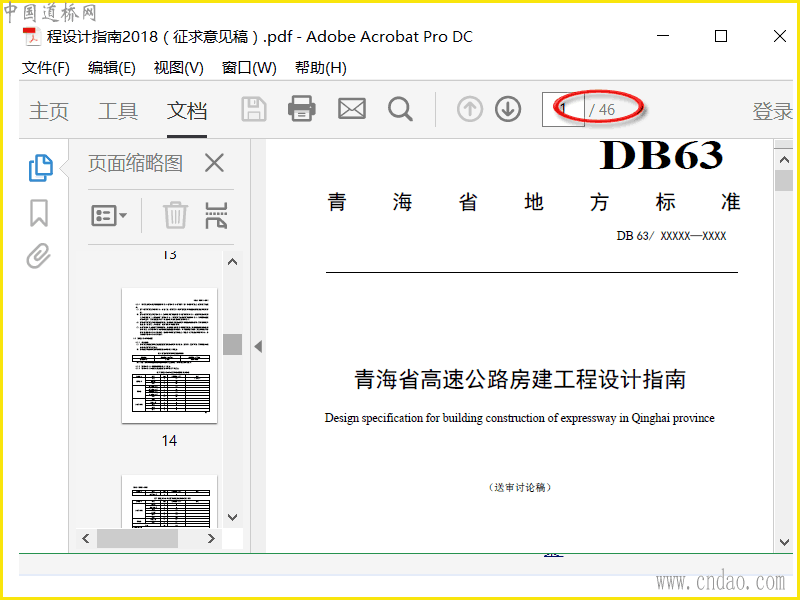
Task: Print the document using printer icon
Action: point(302,109)
